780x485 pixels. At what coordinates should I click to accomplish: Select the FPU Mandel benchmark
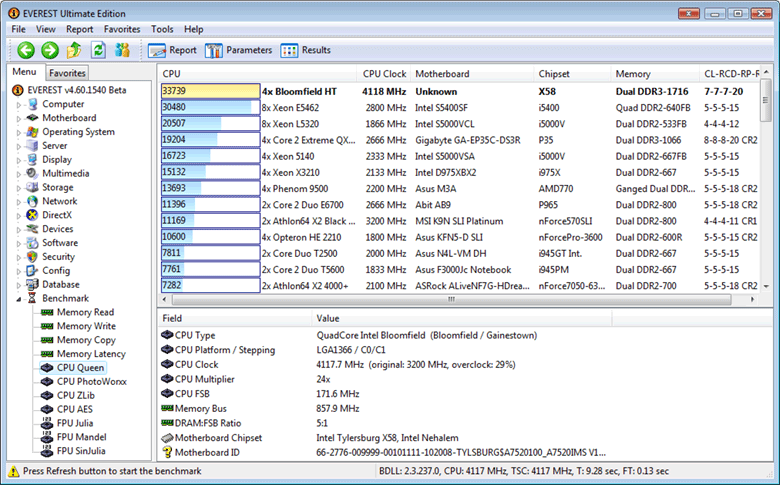[82, 437]
